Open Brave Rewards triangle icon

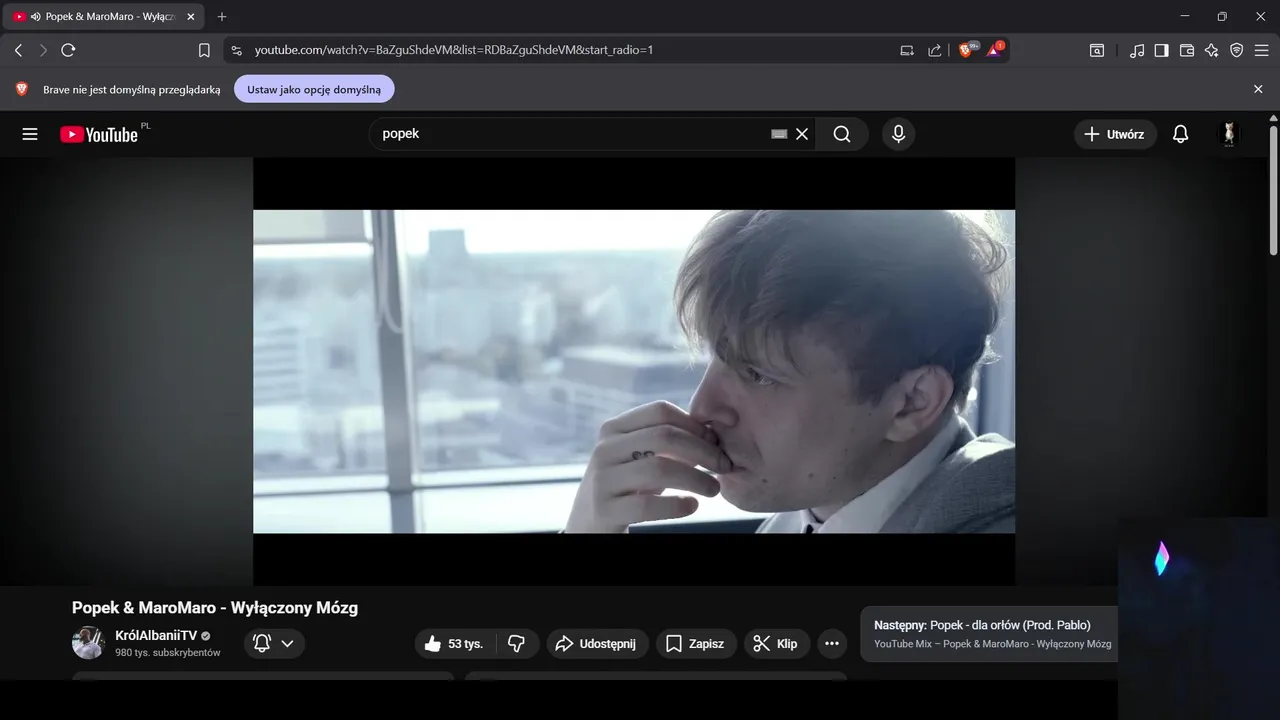pos(994,49)
